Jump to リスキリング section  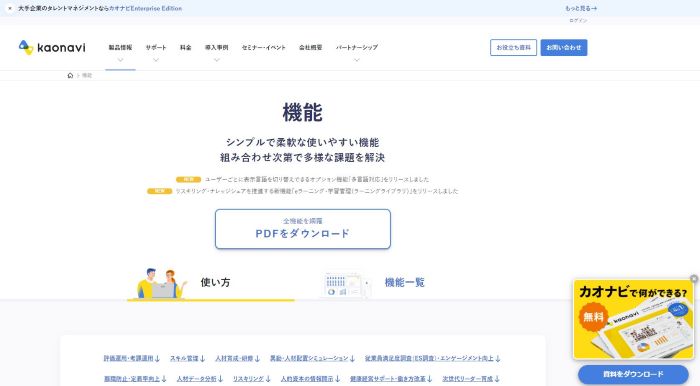tap(252, 378)
